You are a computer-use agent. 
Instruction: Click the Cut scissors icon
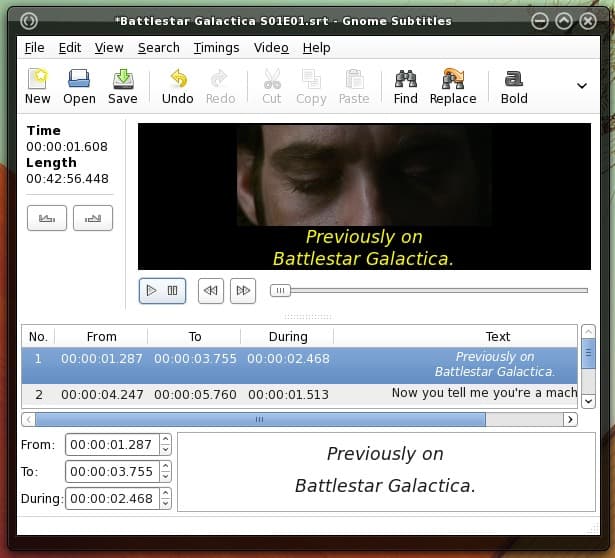click(x=272, y=86)
